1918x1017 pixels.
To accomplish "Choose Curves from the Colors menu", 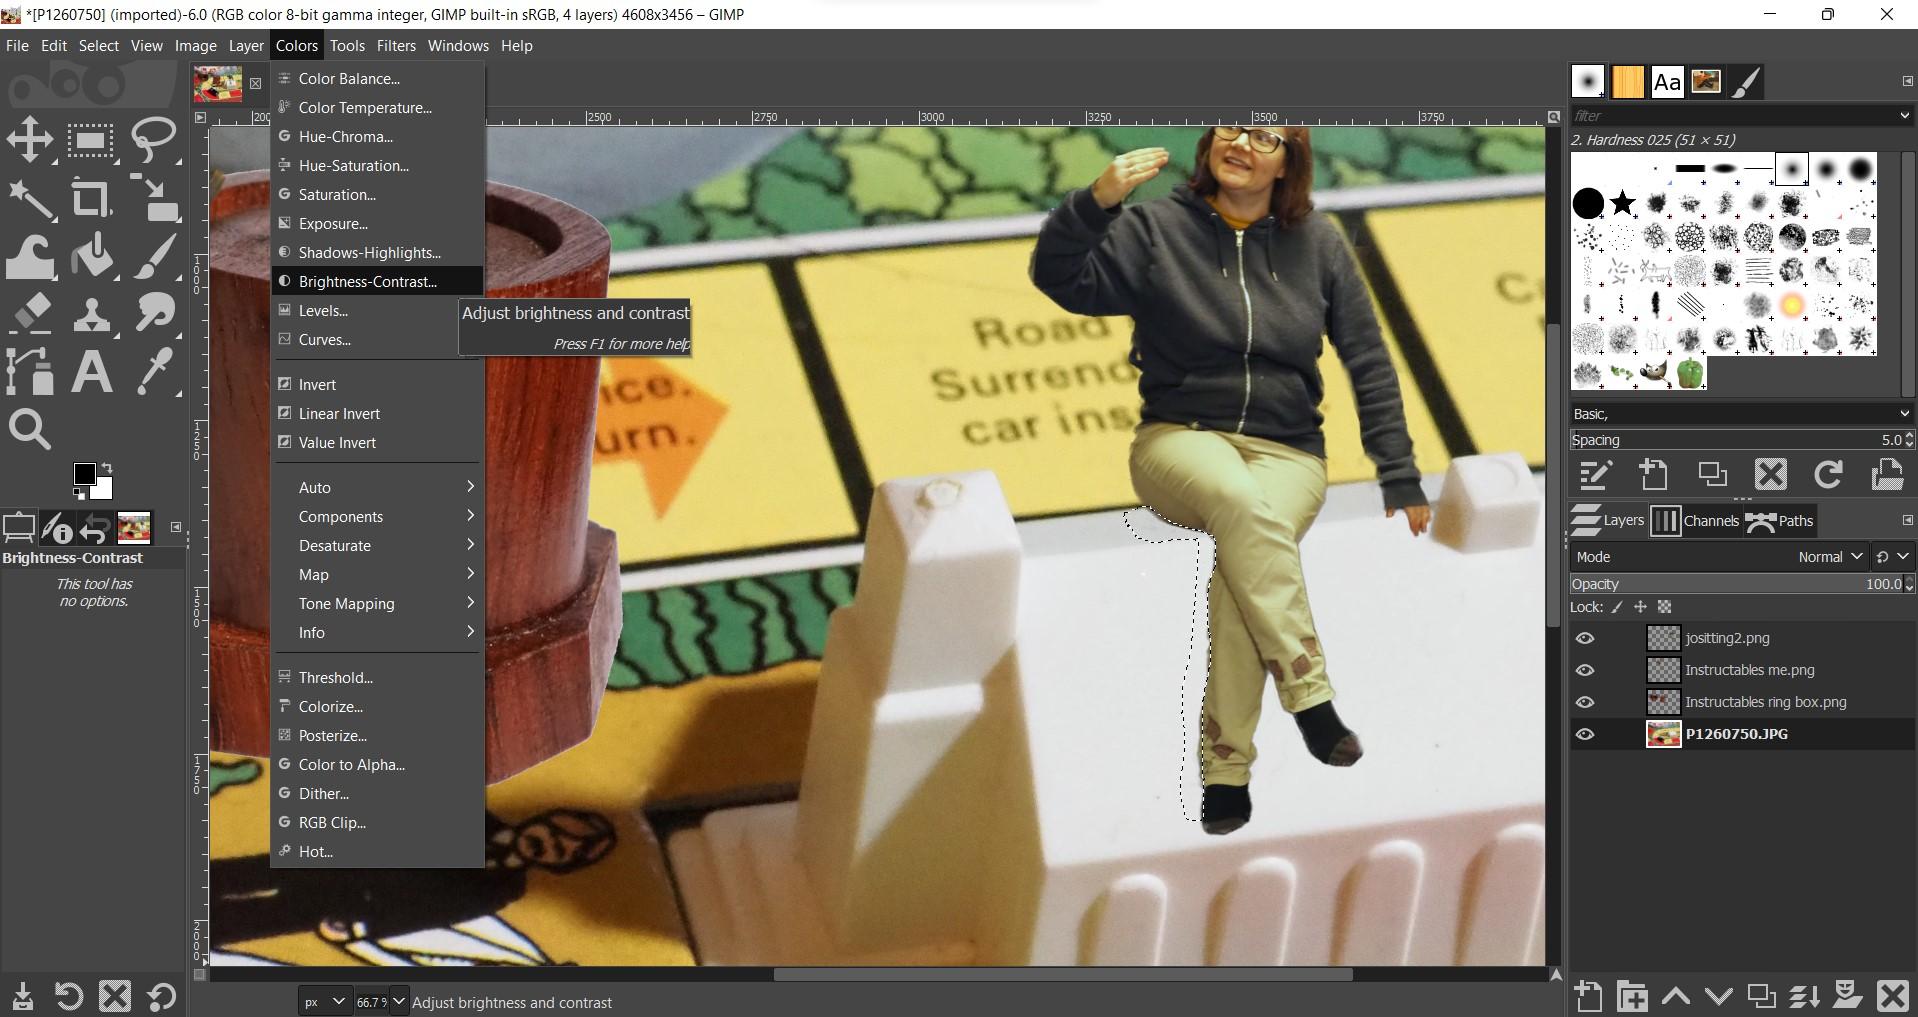I will pos(377,340).
